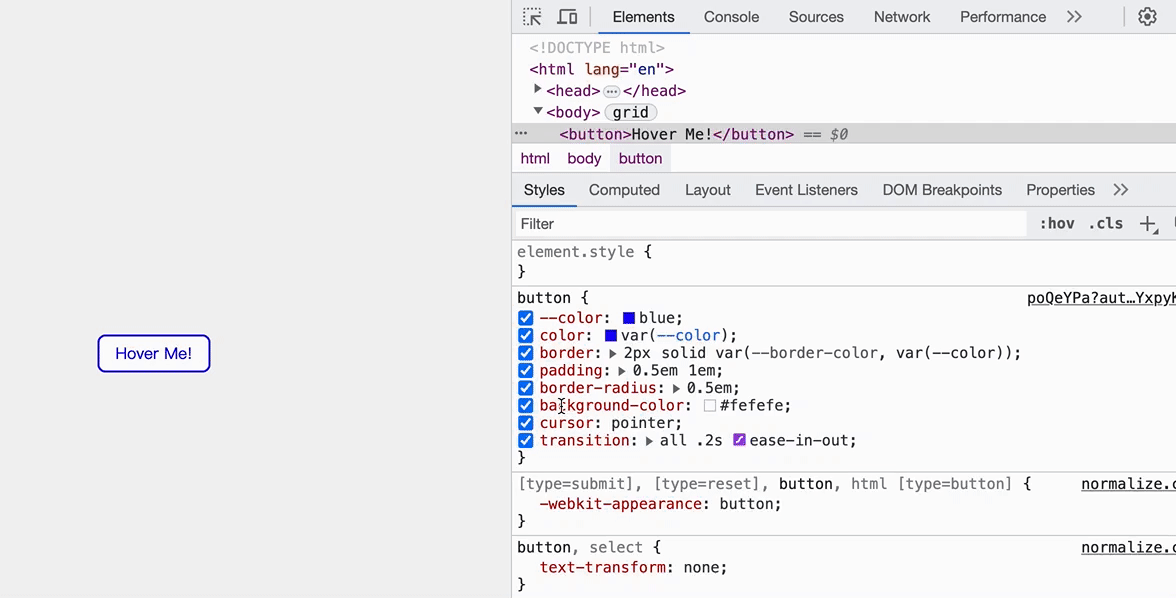Open the Performance tab
Image resolution: width=1176 pixels, height=598 pixels.
[1003, 17]
